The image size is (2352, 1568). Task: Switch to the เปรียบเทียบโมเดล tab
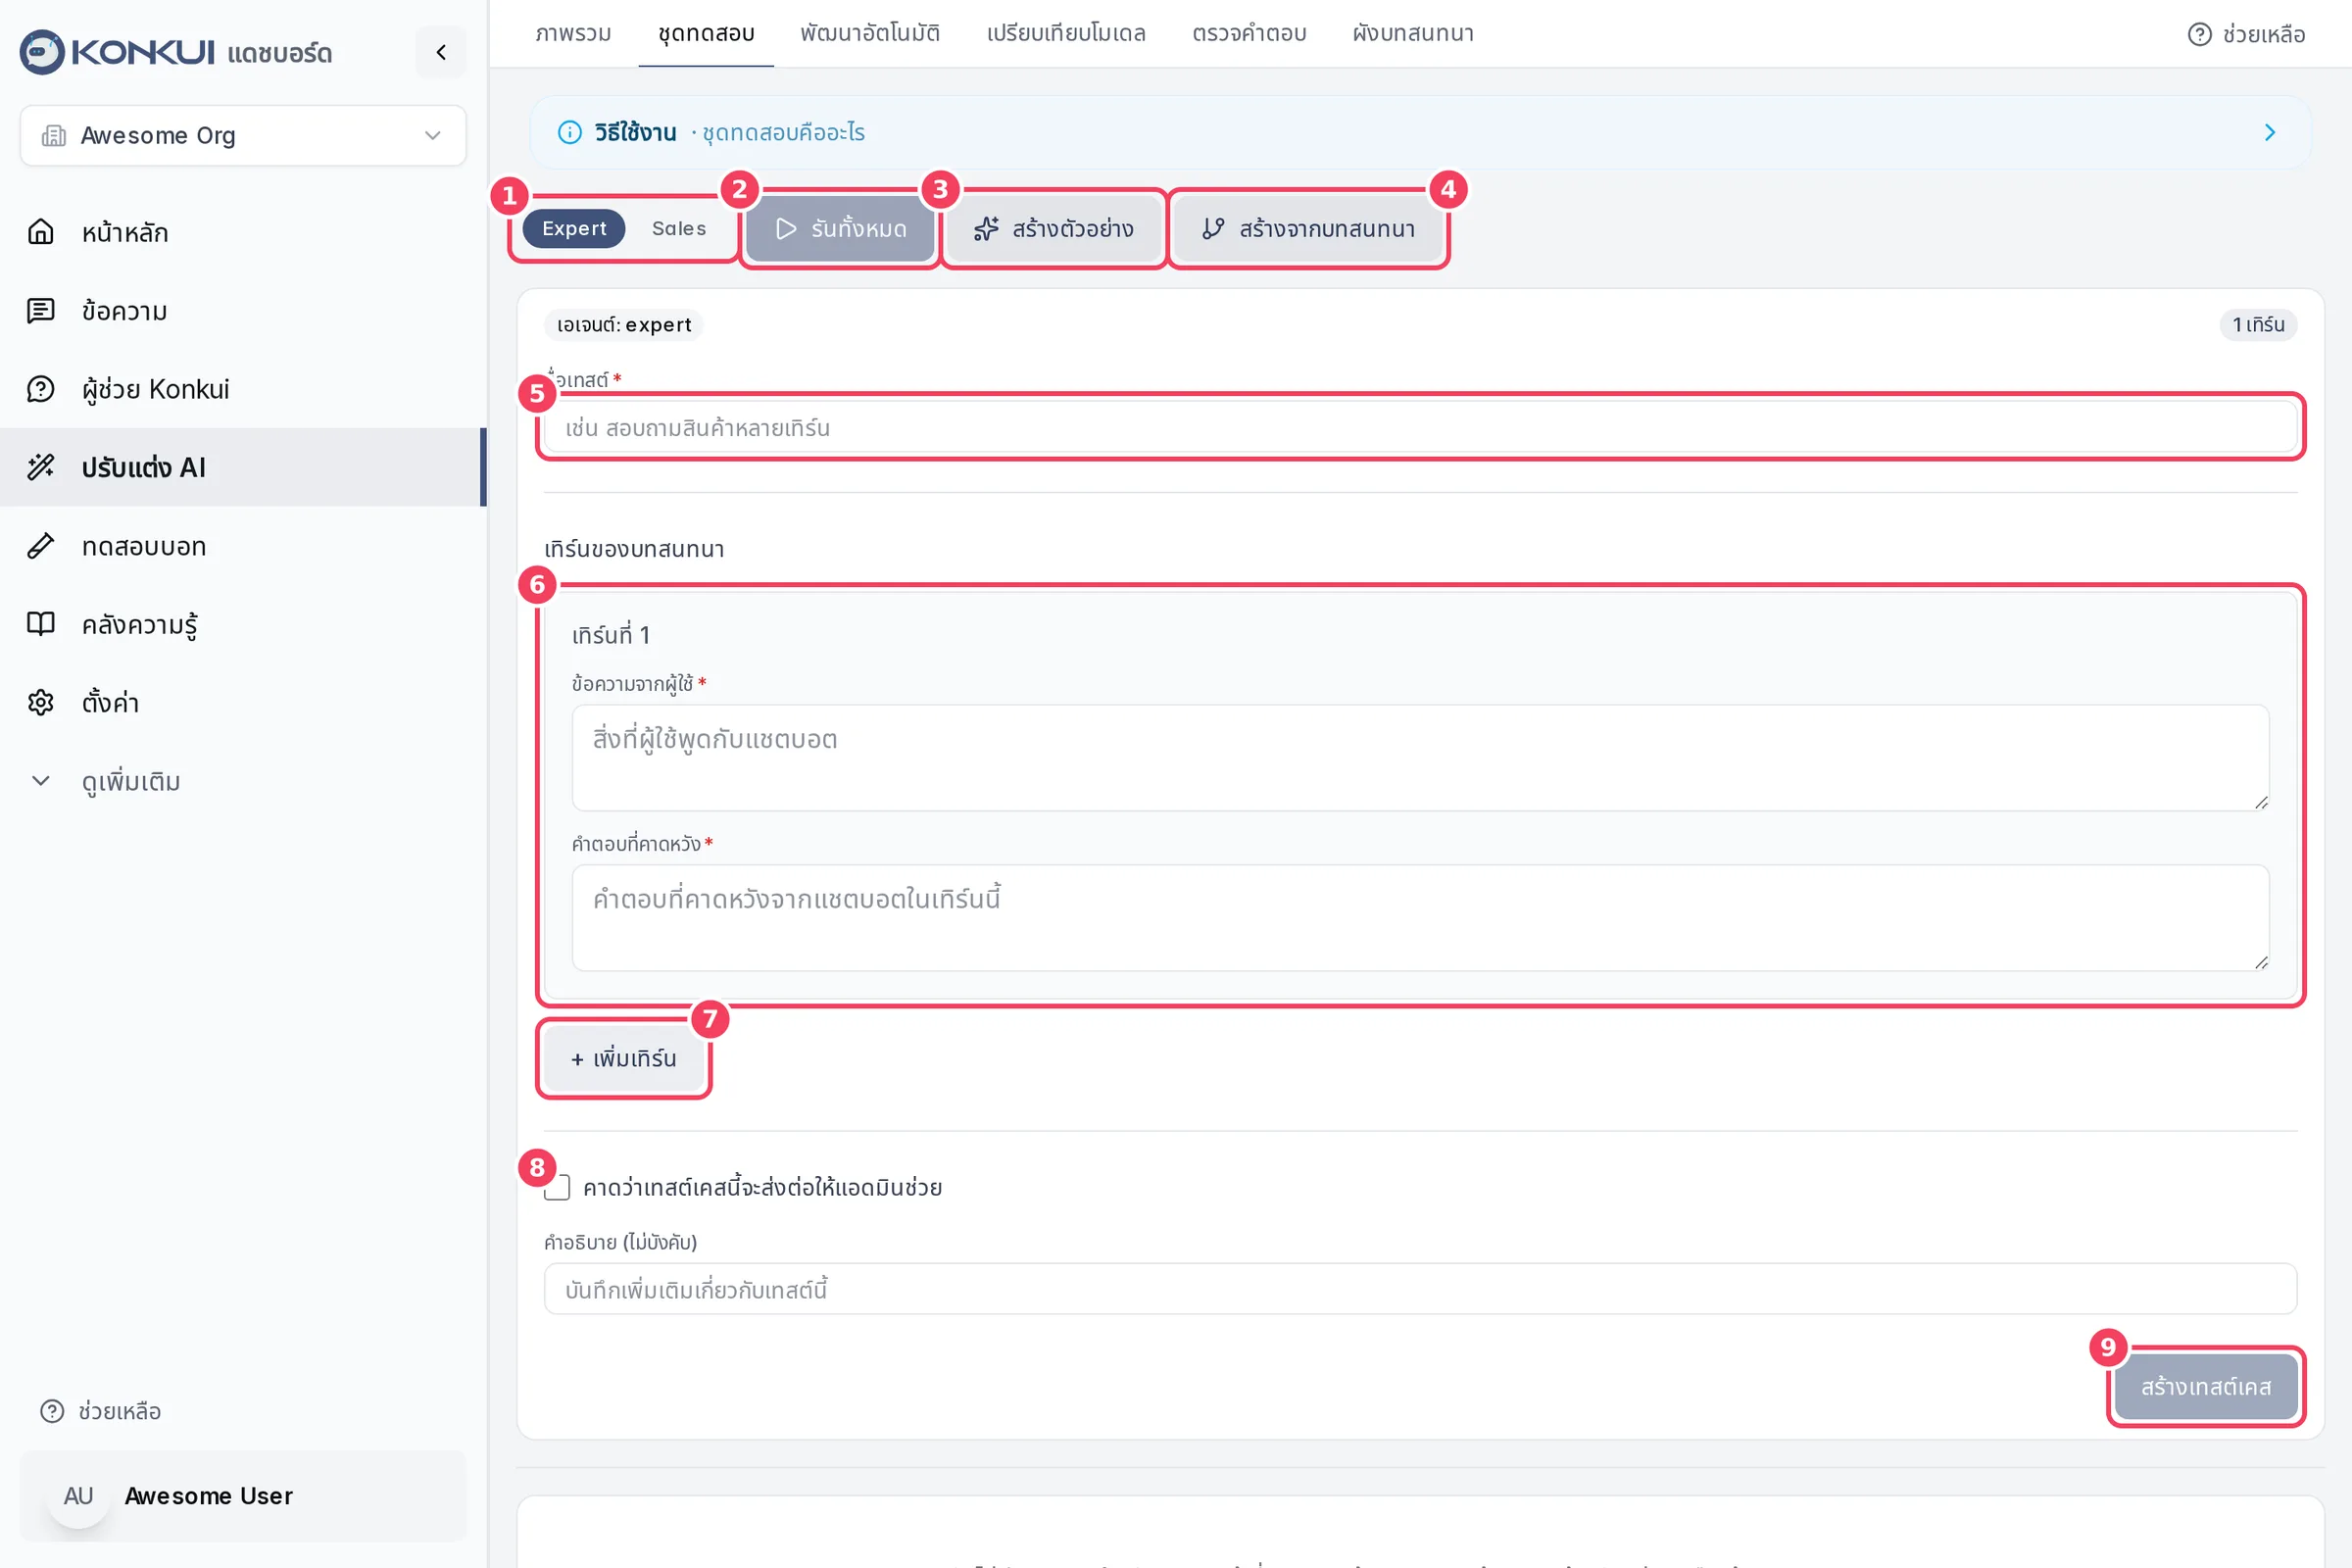pyautogui.click(x=1066, y=33)
